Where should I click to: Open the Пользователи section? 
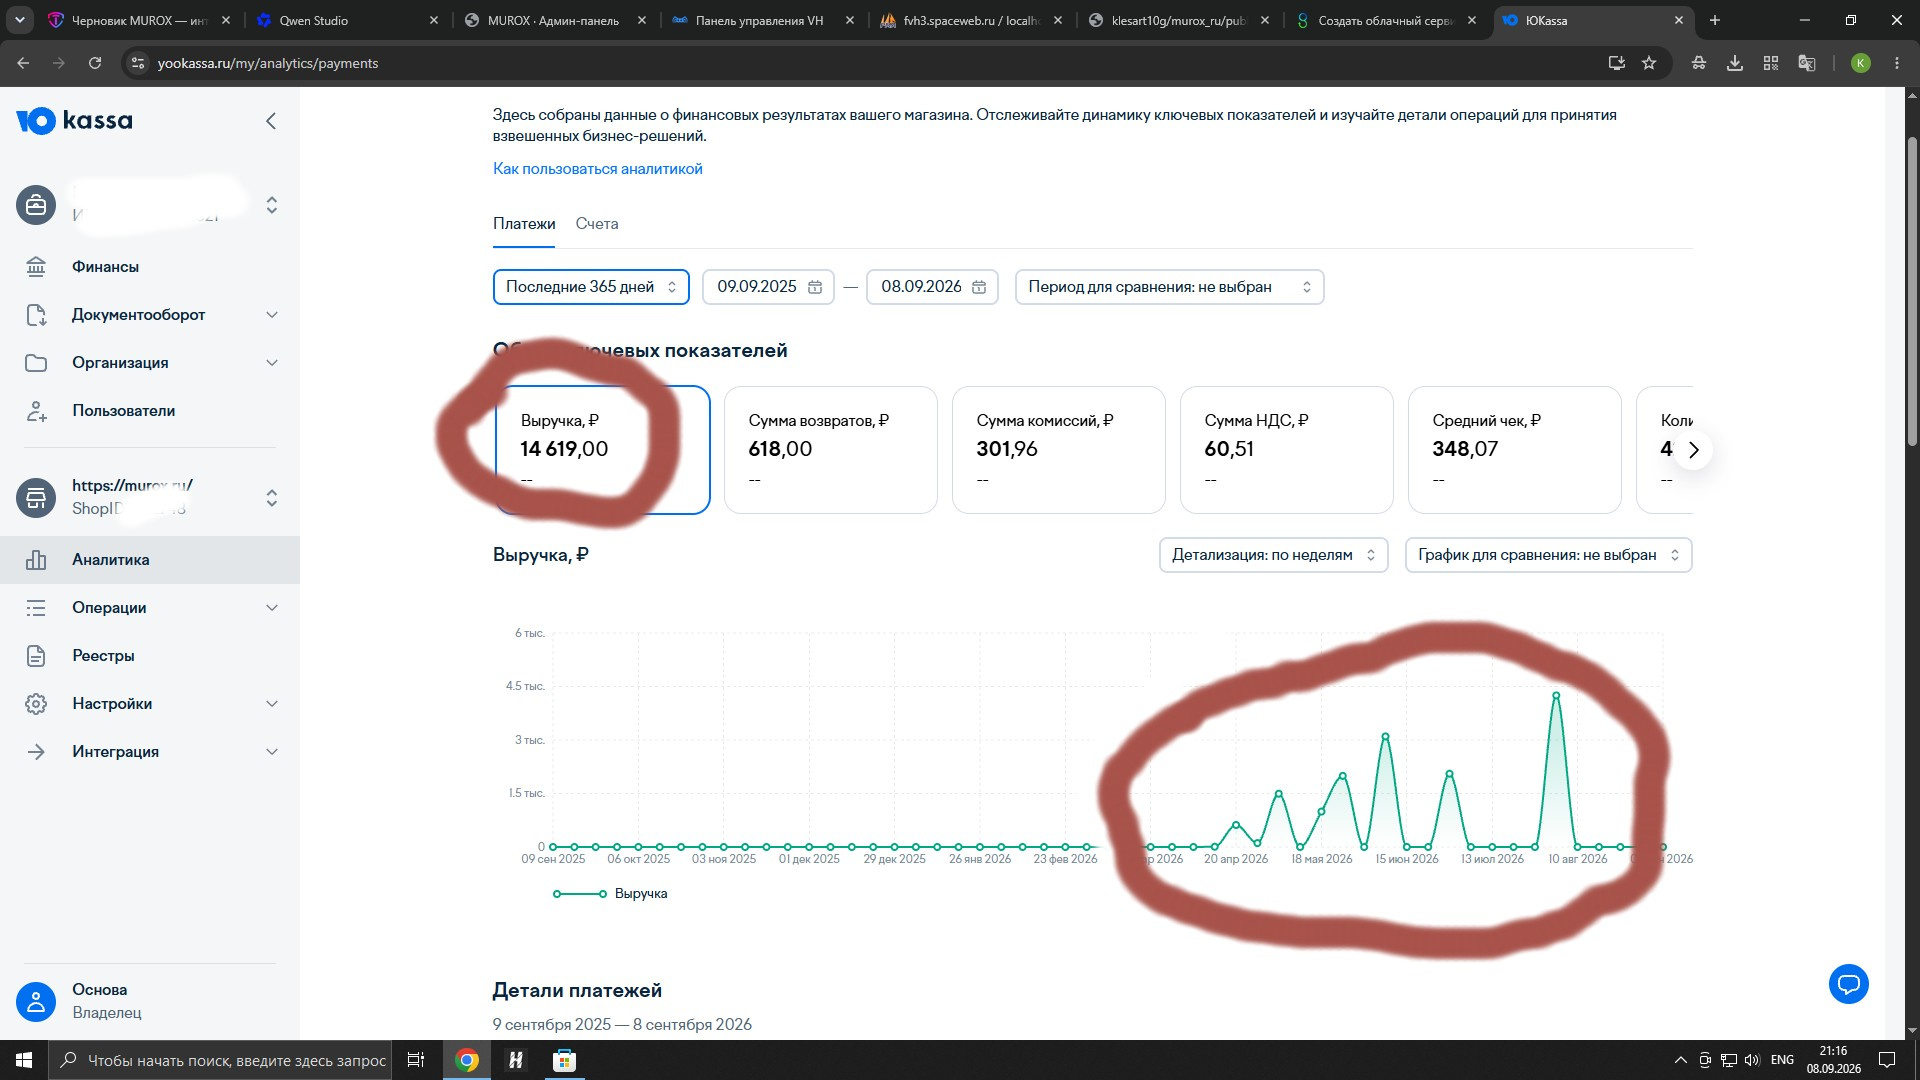coord(123,411)
